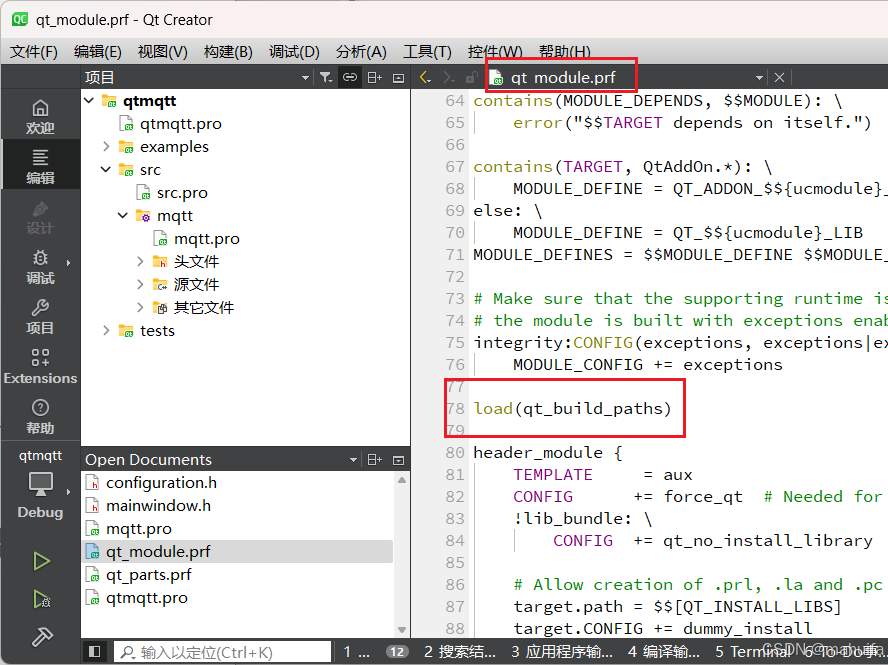The width and height of the screenshot is (888, 665).
Task: Open the 应用程序输出 output pane
Action: 562,652
